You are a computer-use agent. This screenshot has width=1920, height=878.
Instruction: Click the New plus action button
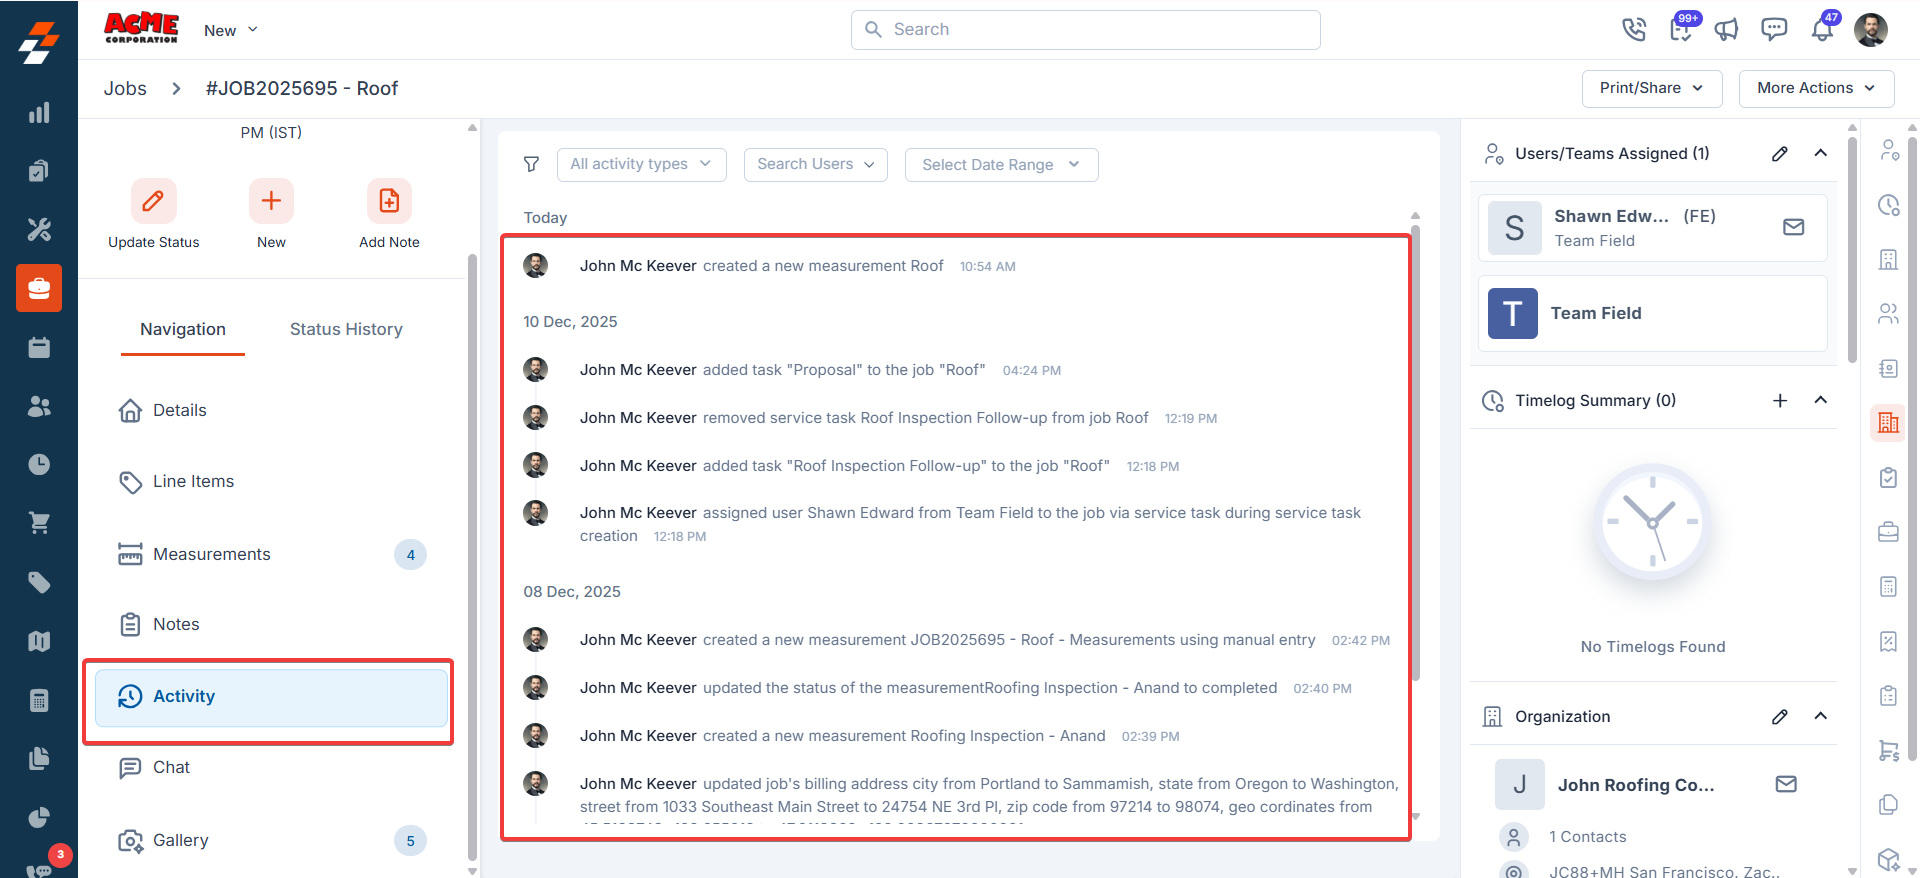click(x=271, y=201)
